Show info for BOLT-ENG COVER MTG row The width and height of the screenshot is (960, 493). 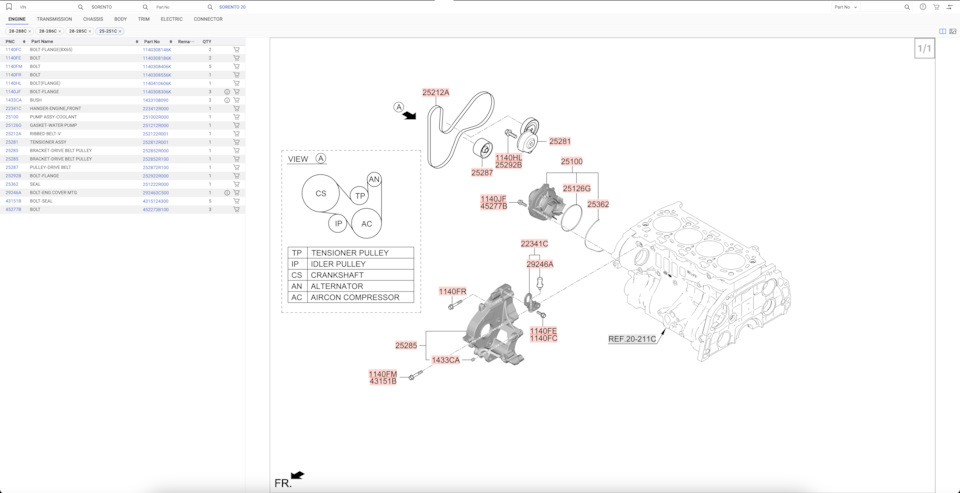(x=227, y=193)
